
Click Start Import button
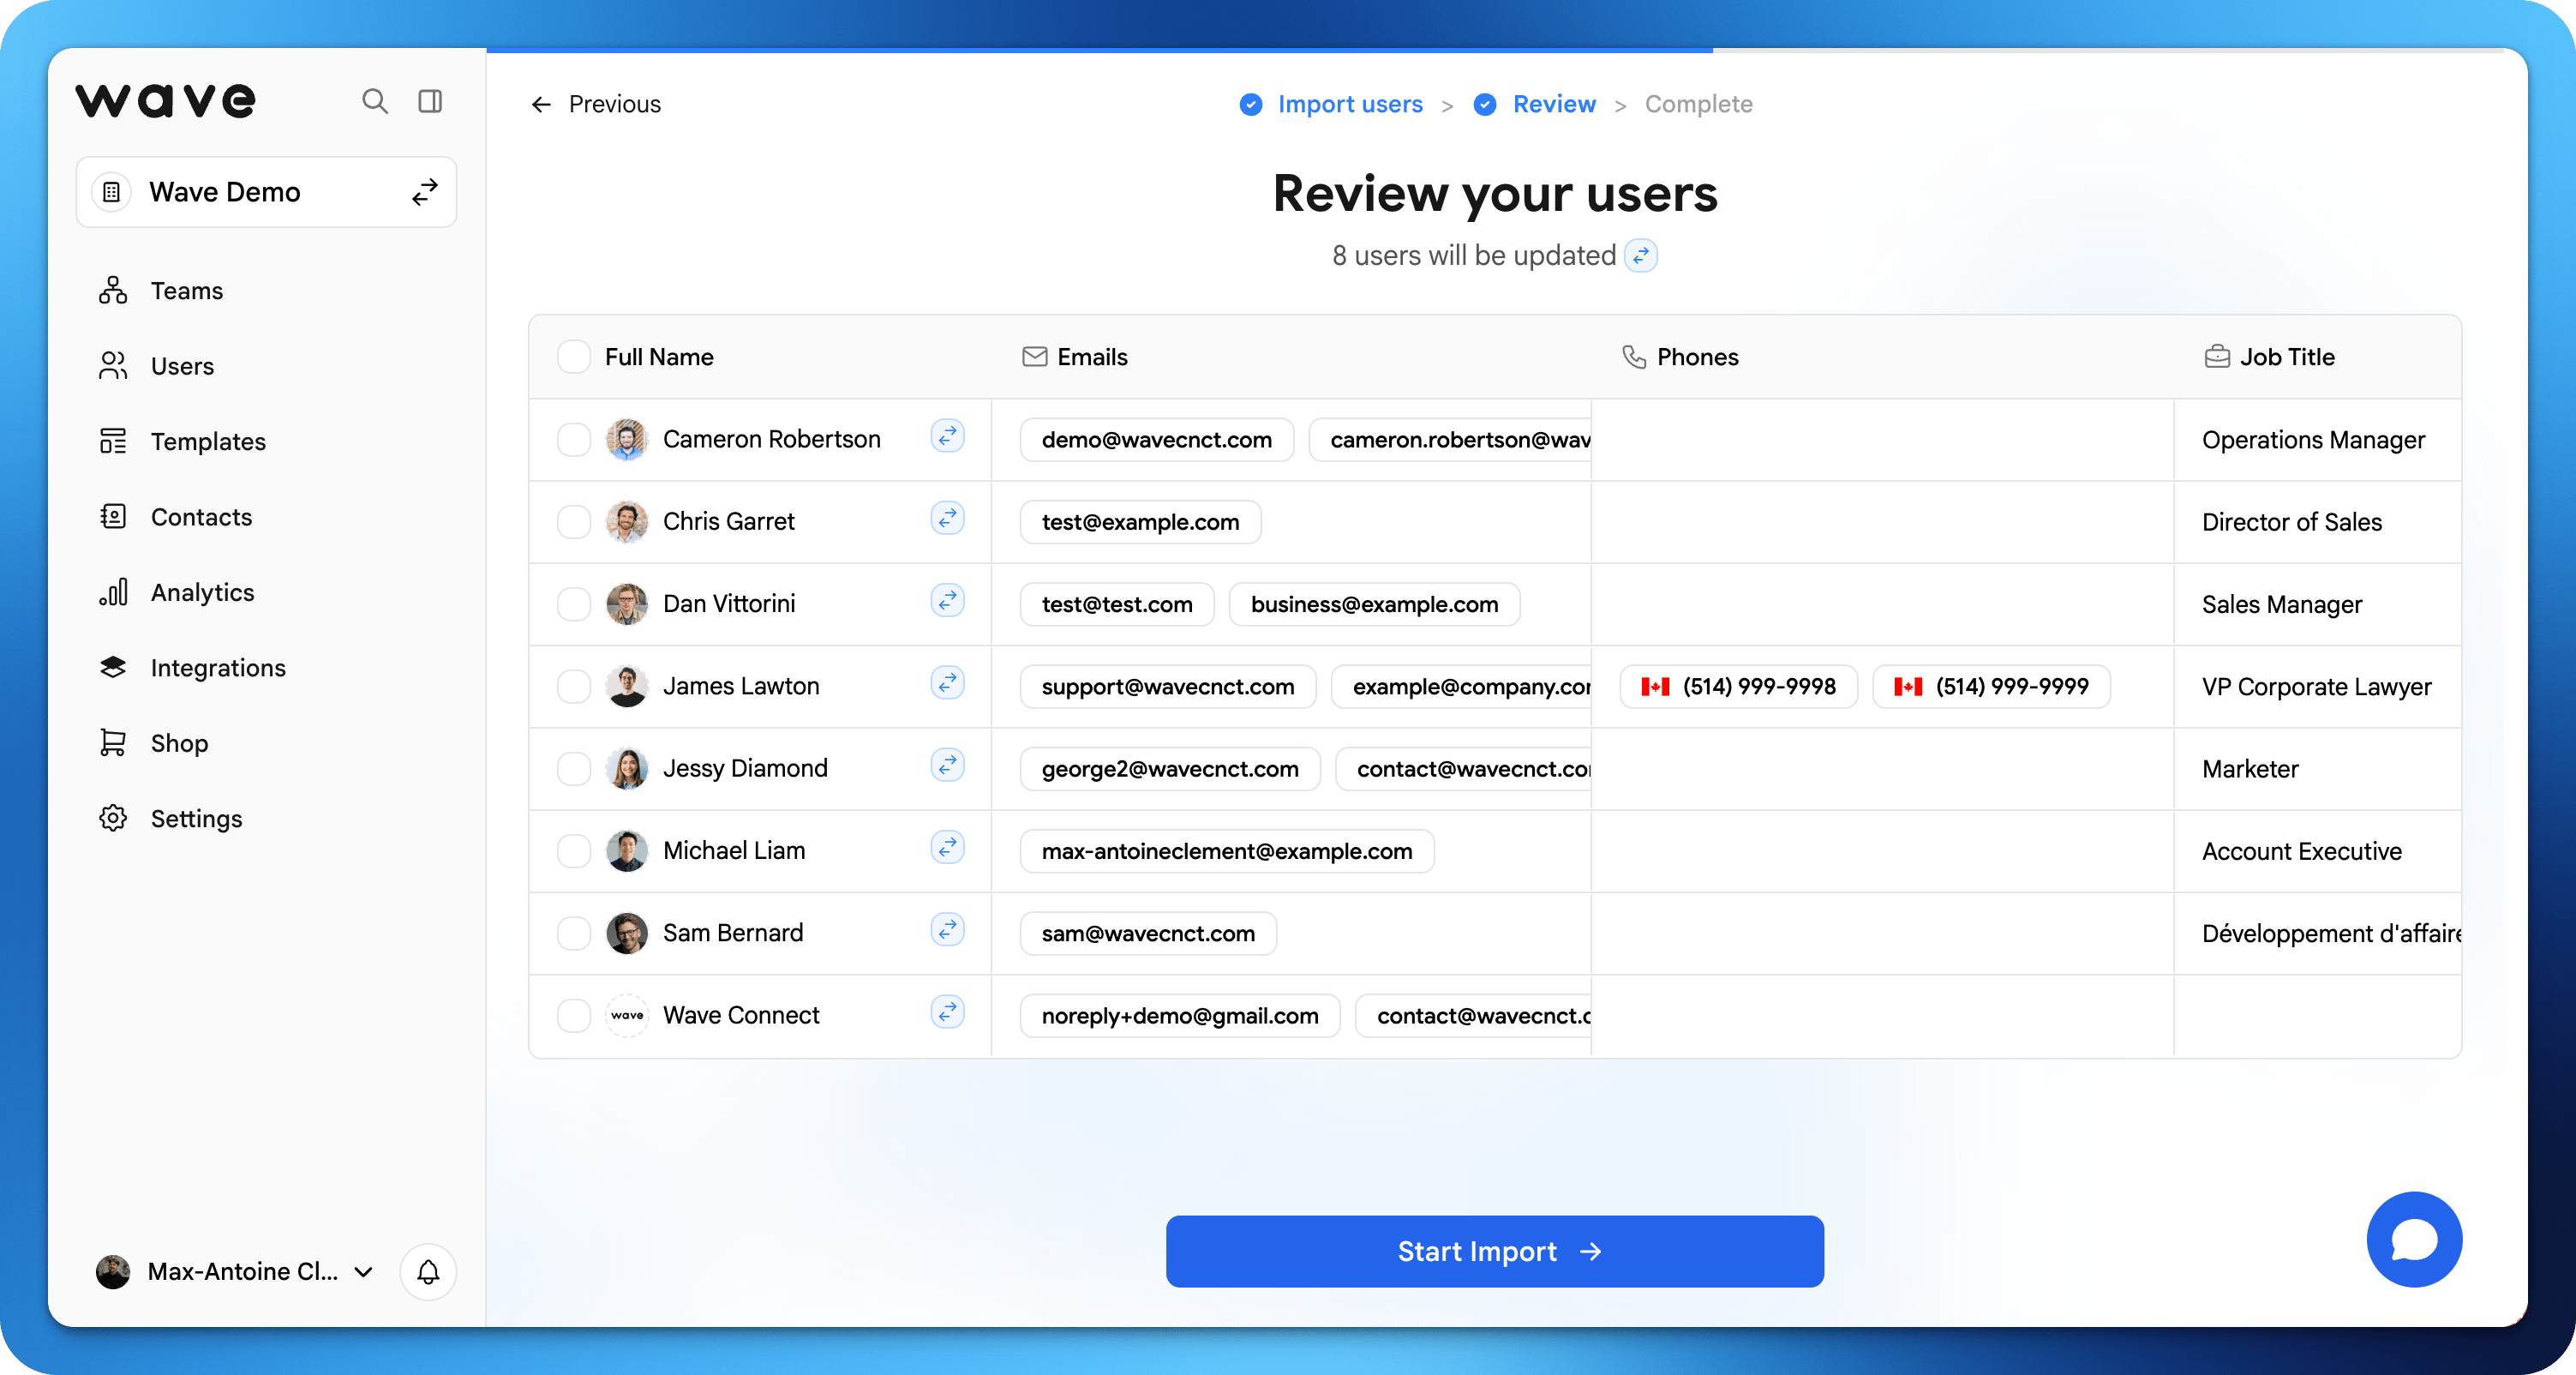(1494, 1251)
